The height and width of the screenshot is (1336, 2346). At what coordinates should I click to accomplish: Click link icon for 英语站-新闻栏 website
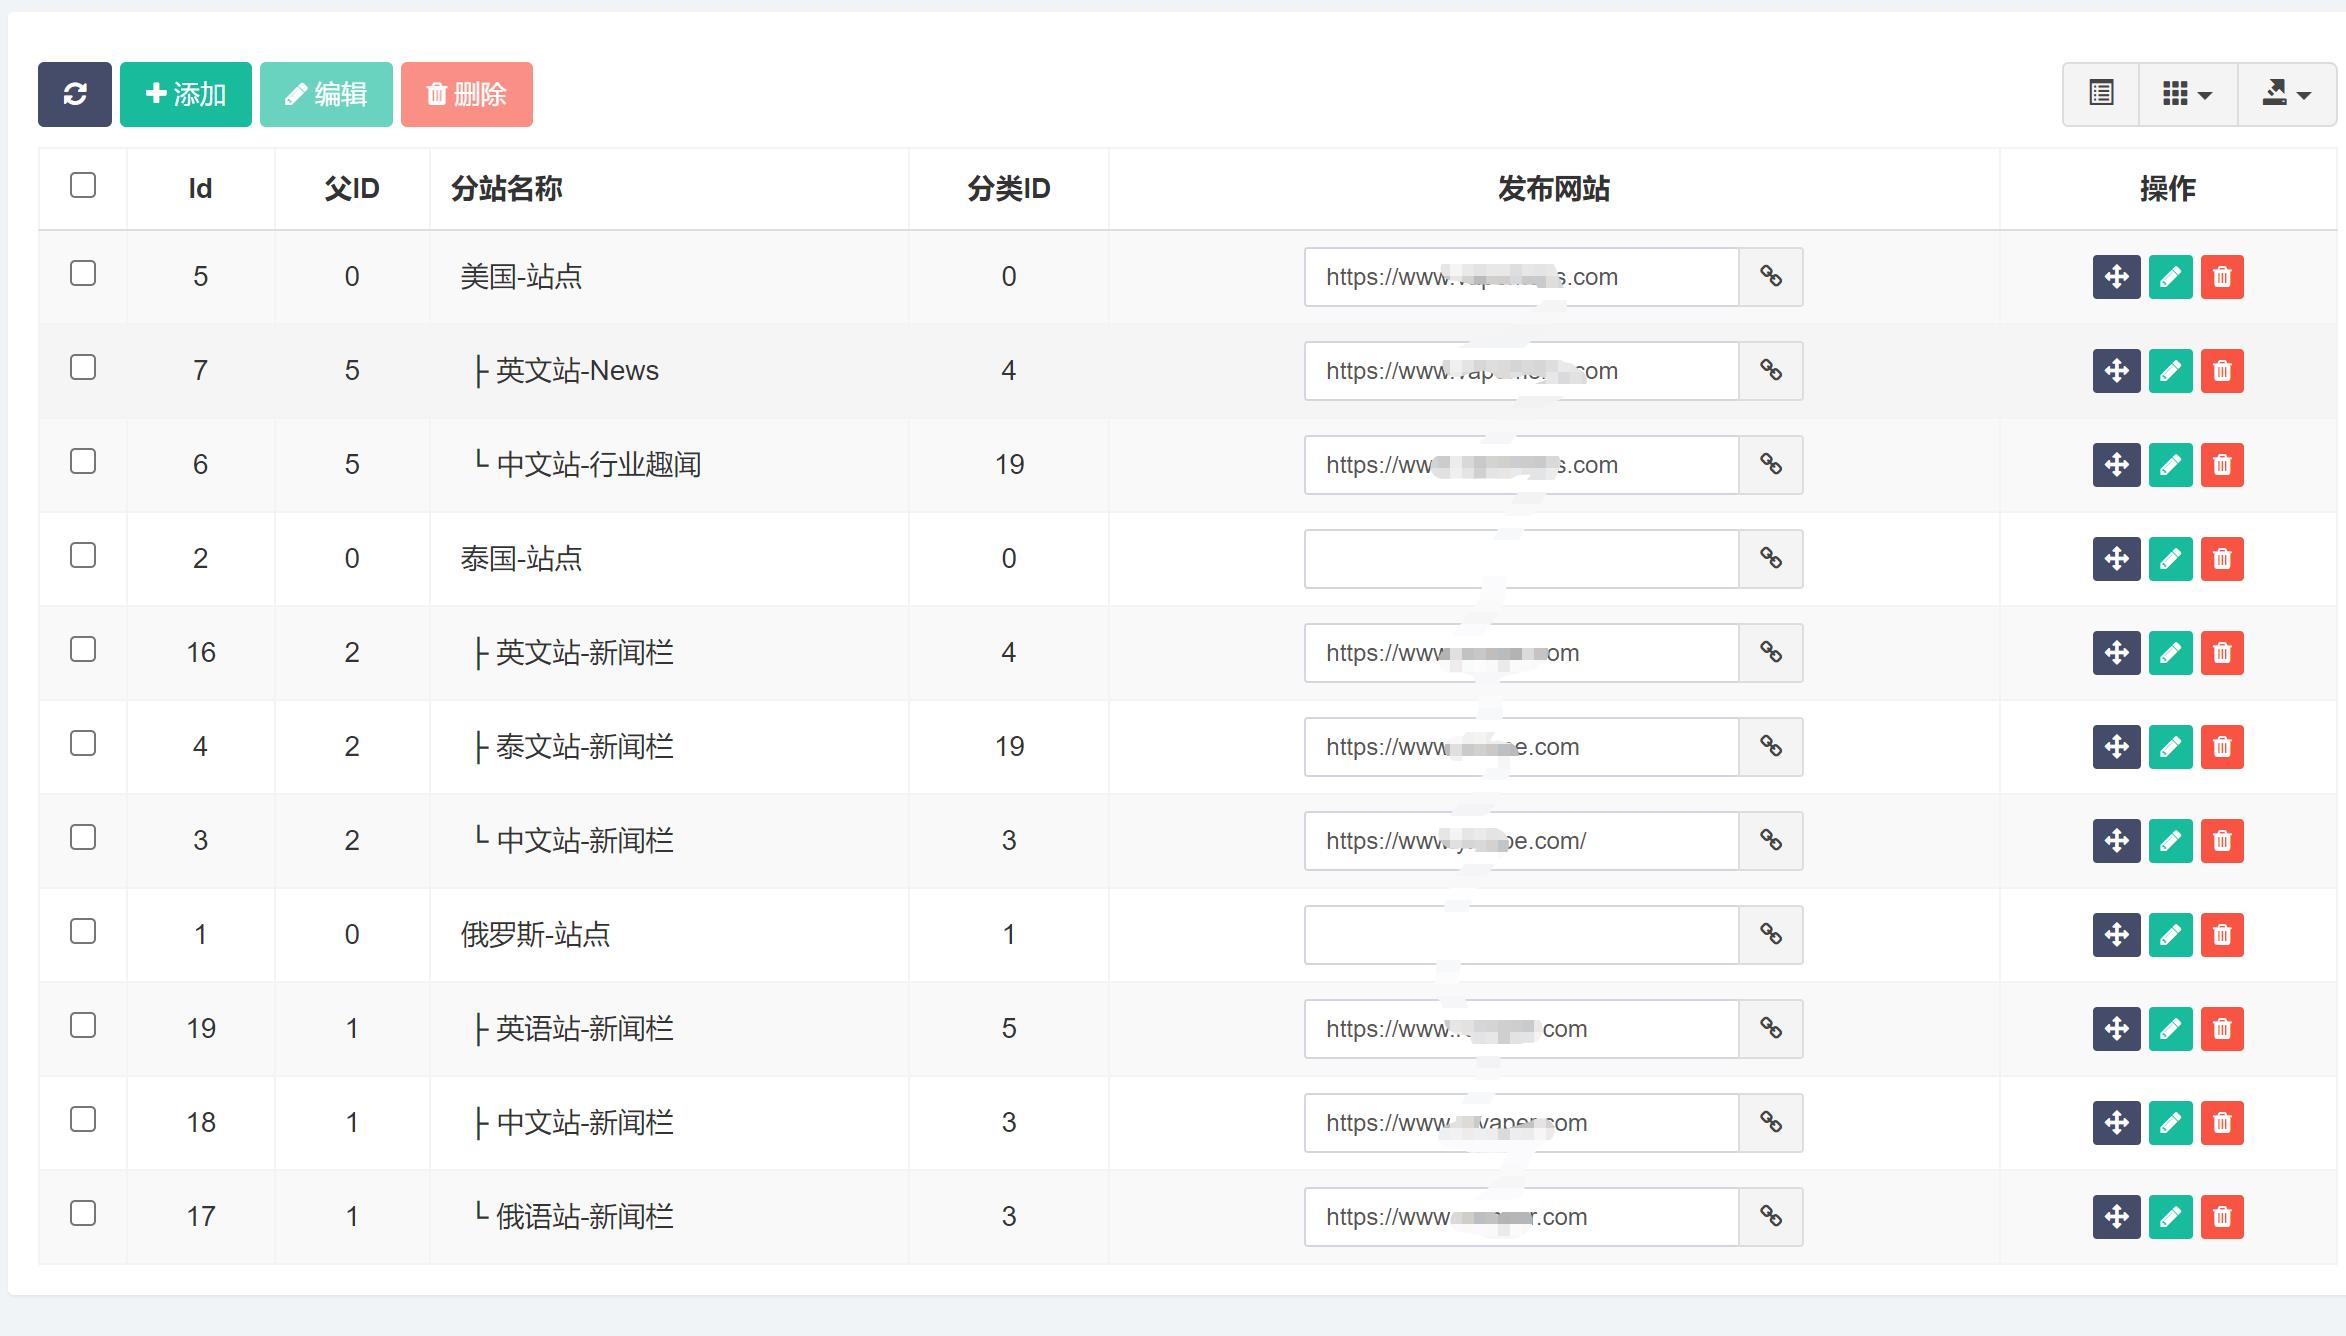(1770, 1029)
